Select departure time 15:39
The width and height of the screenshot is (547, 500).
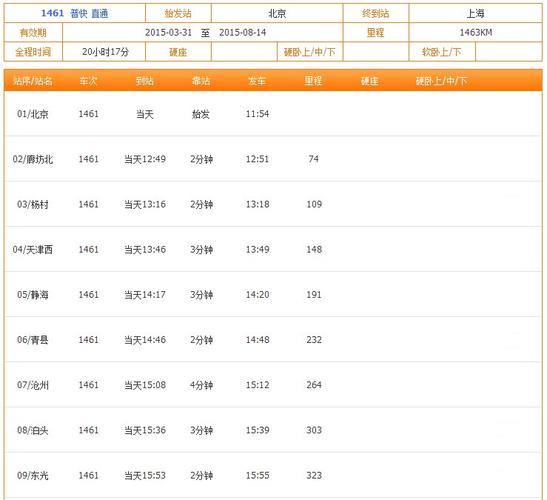tap(257, 430)
